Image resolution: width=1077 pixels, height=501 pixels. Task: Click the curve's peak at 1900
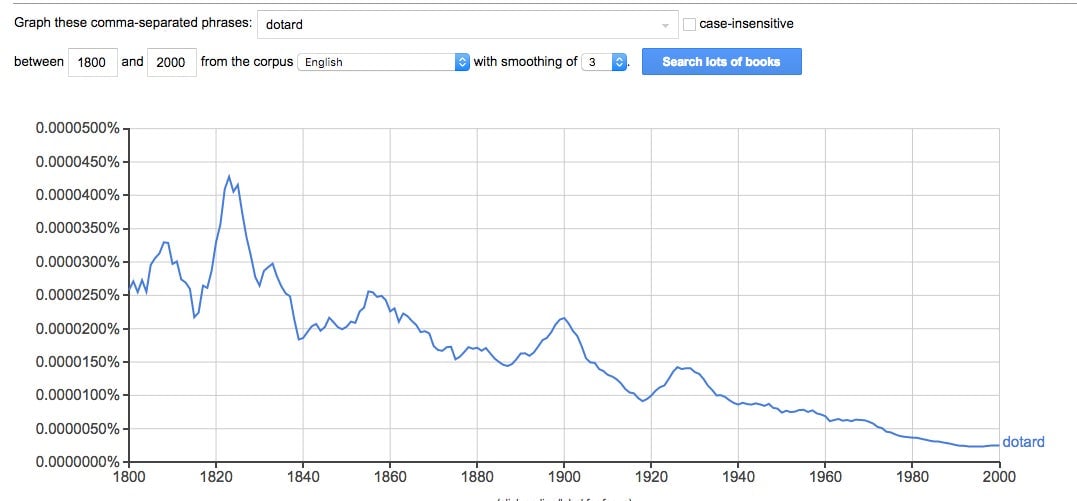click(564, 318)
